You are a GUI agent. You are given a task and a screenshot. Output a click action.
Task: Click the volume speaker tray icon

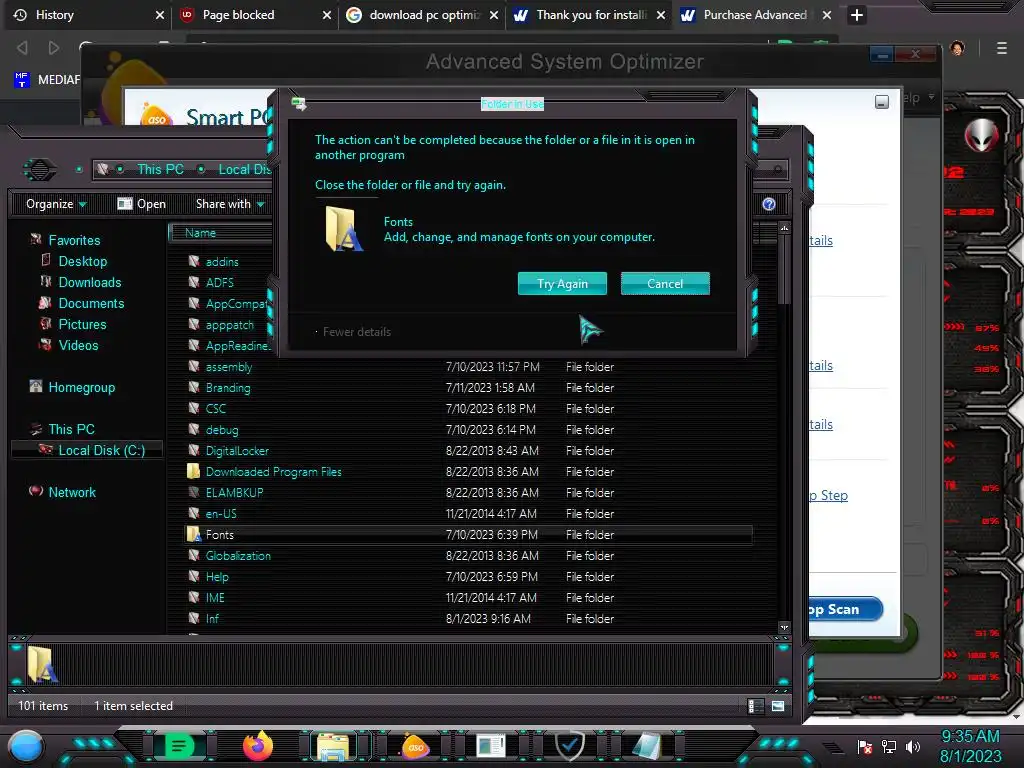coord(913,746)
